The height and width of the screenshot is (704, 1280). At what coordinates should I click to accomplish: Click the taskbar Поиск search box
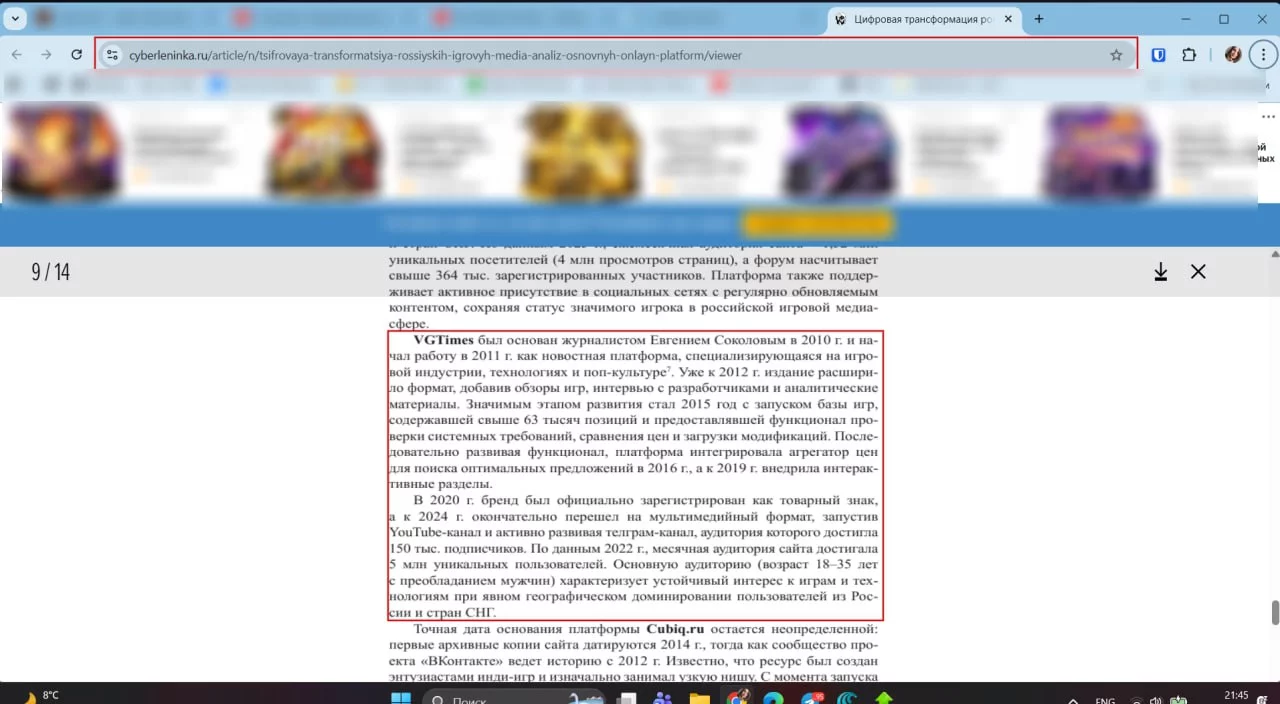[x=515, y=697]
